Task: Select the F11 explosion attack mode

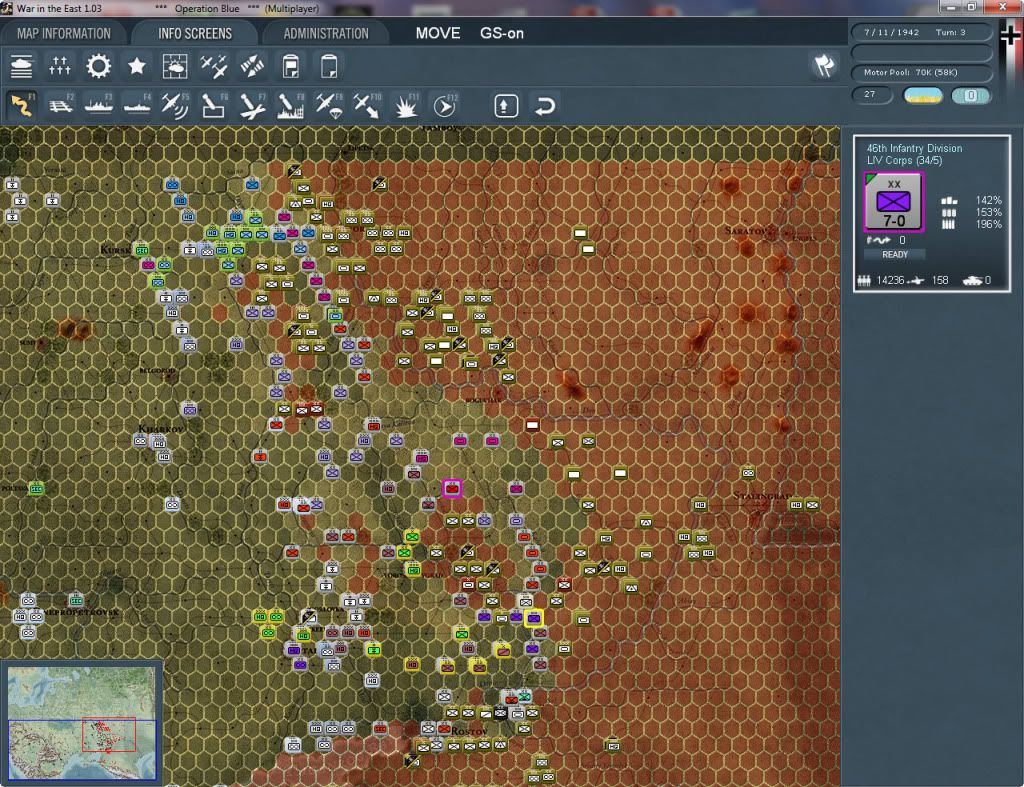Action: [406, 105]
